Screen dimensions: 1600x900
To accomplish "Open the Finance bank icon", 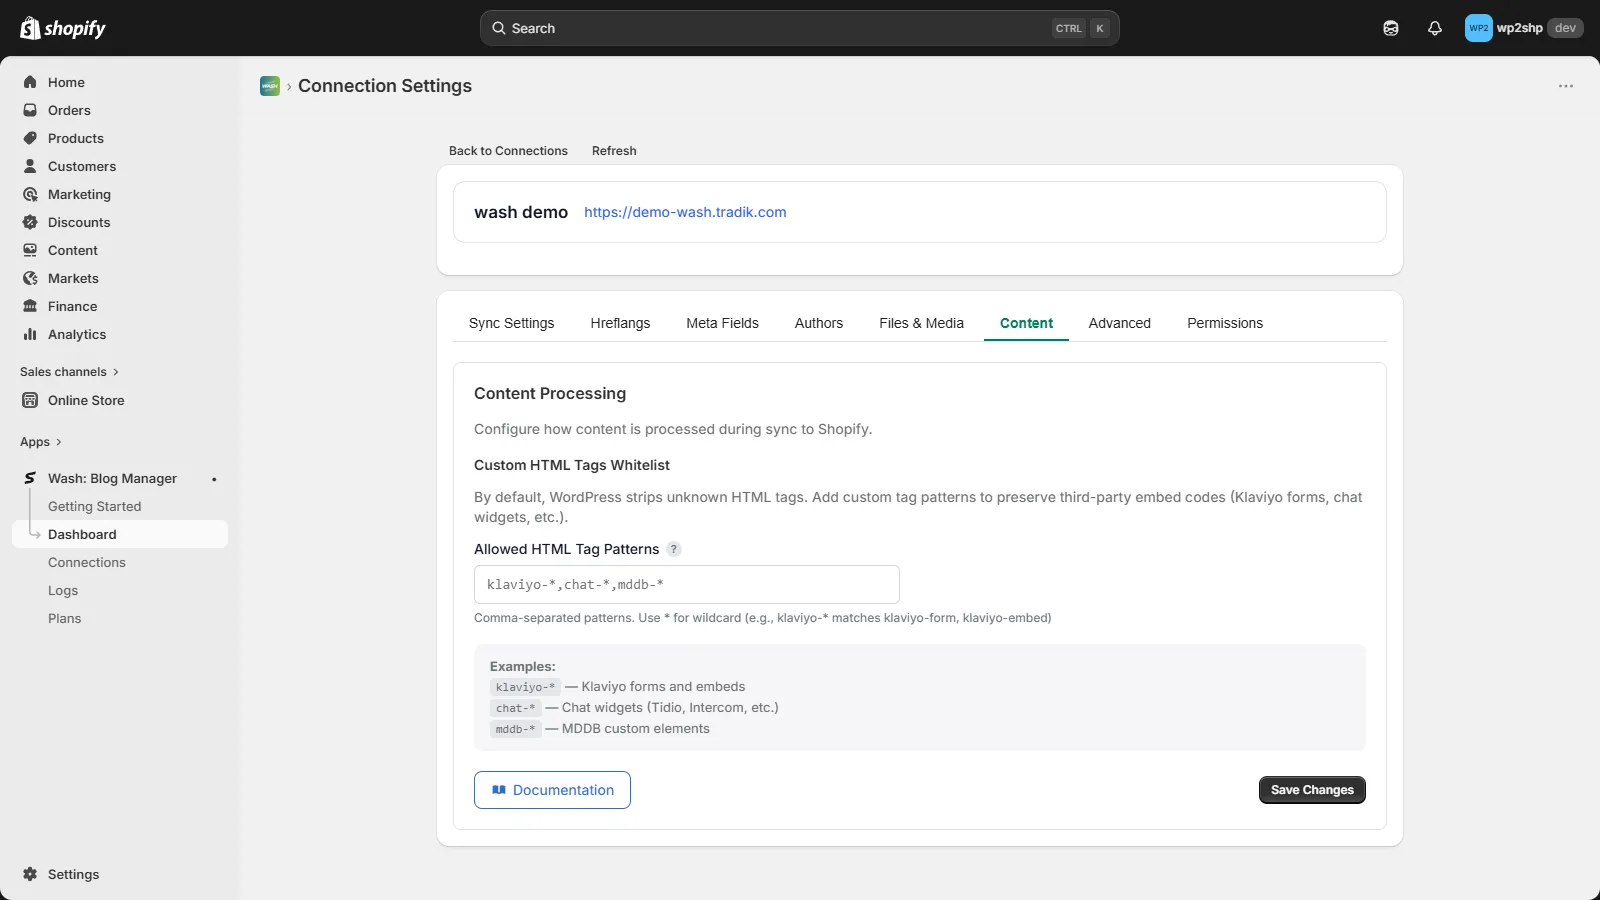I will tap(30, 306).
